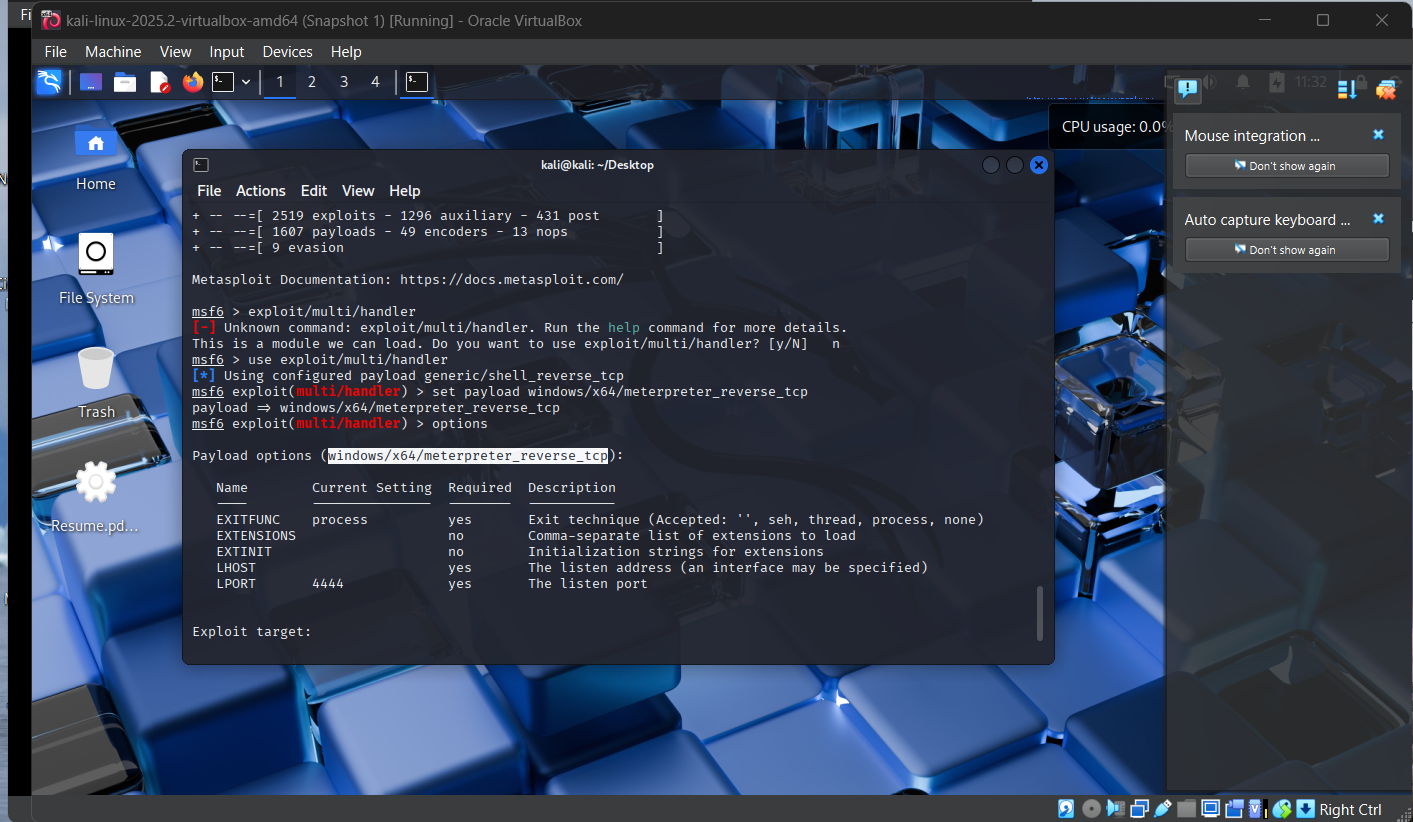1413x822 pixels.
Task: Click the virtual hard disk icon in status bar
Action: (x=1066, y=808)
